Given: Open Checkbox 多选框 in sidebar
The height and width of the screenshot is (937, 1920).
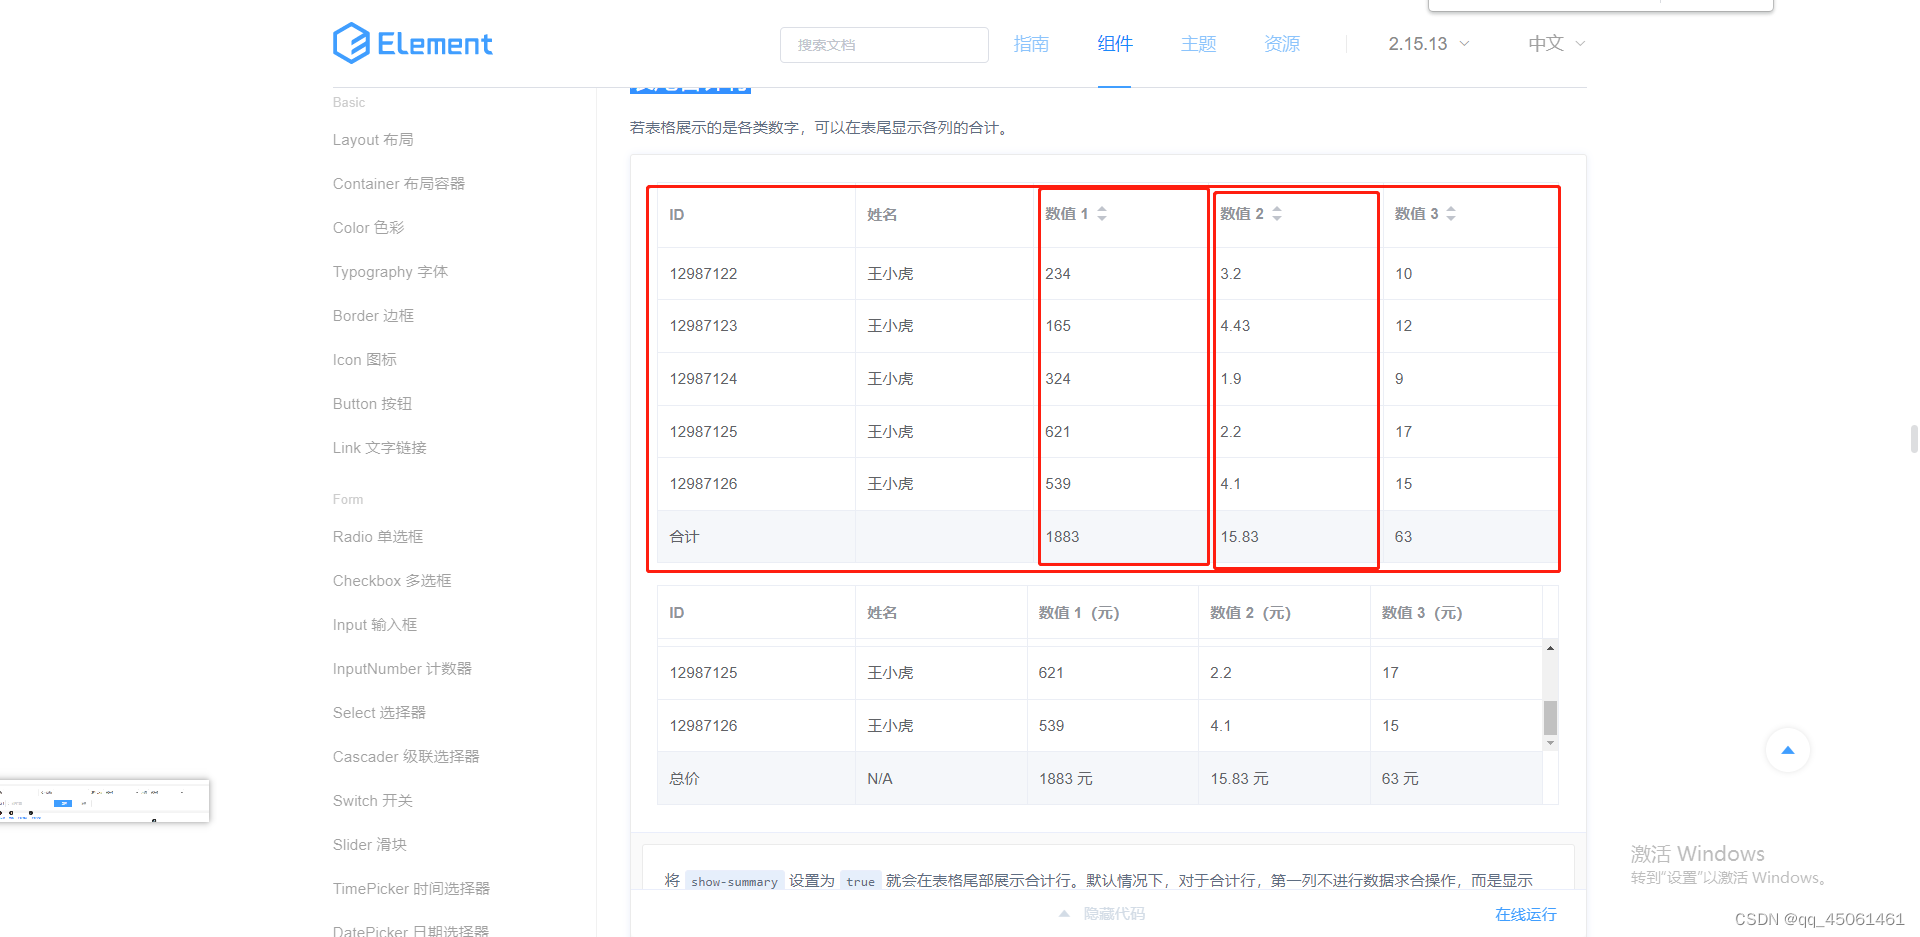Looking at the screenshot, I should [x=392, y=581].
